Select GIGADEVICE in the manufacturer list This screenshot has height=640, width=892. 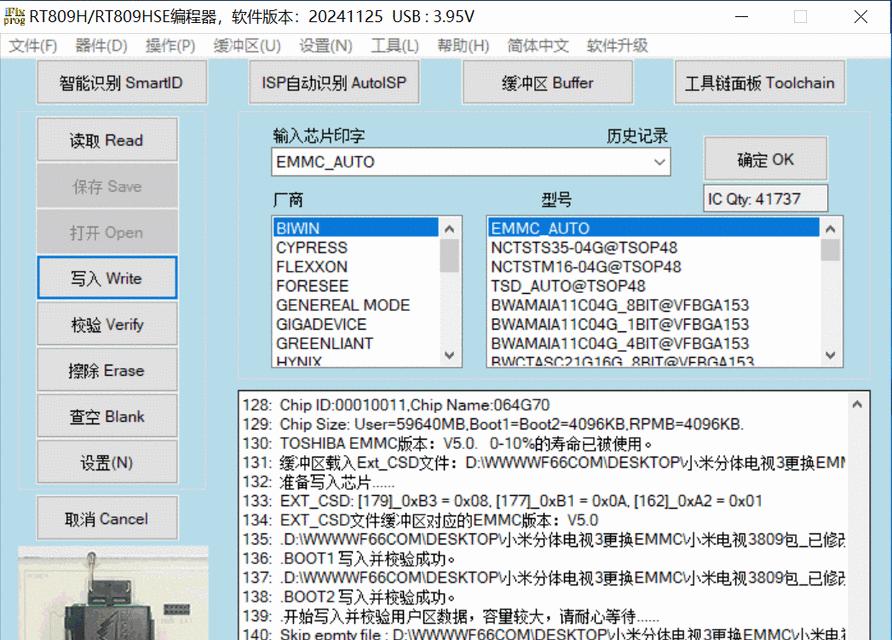(x=356, y=324)
